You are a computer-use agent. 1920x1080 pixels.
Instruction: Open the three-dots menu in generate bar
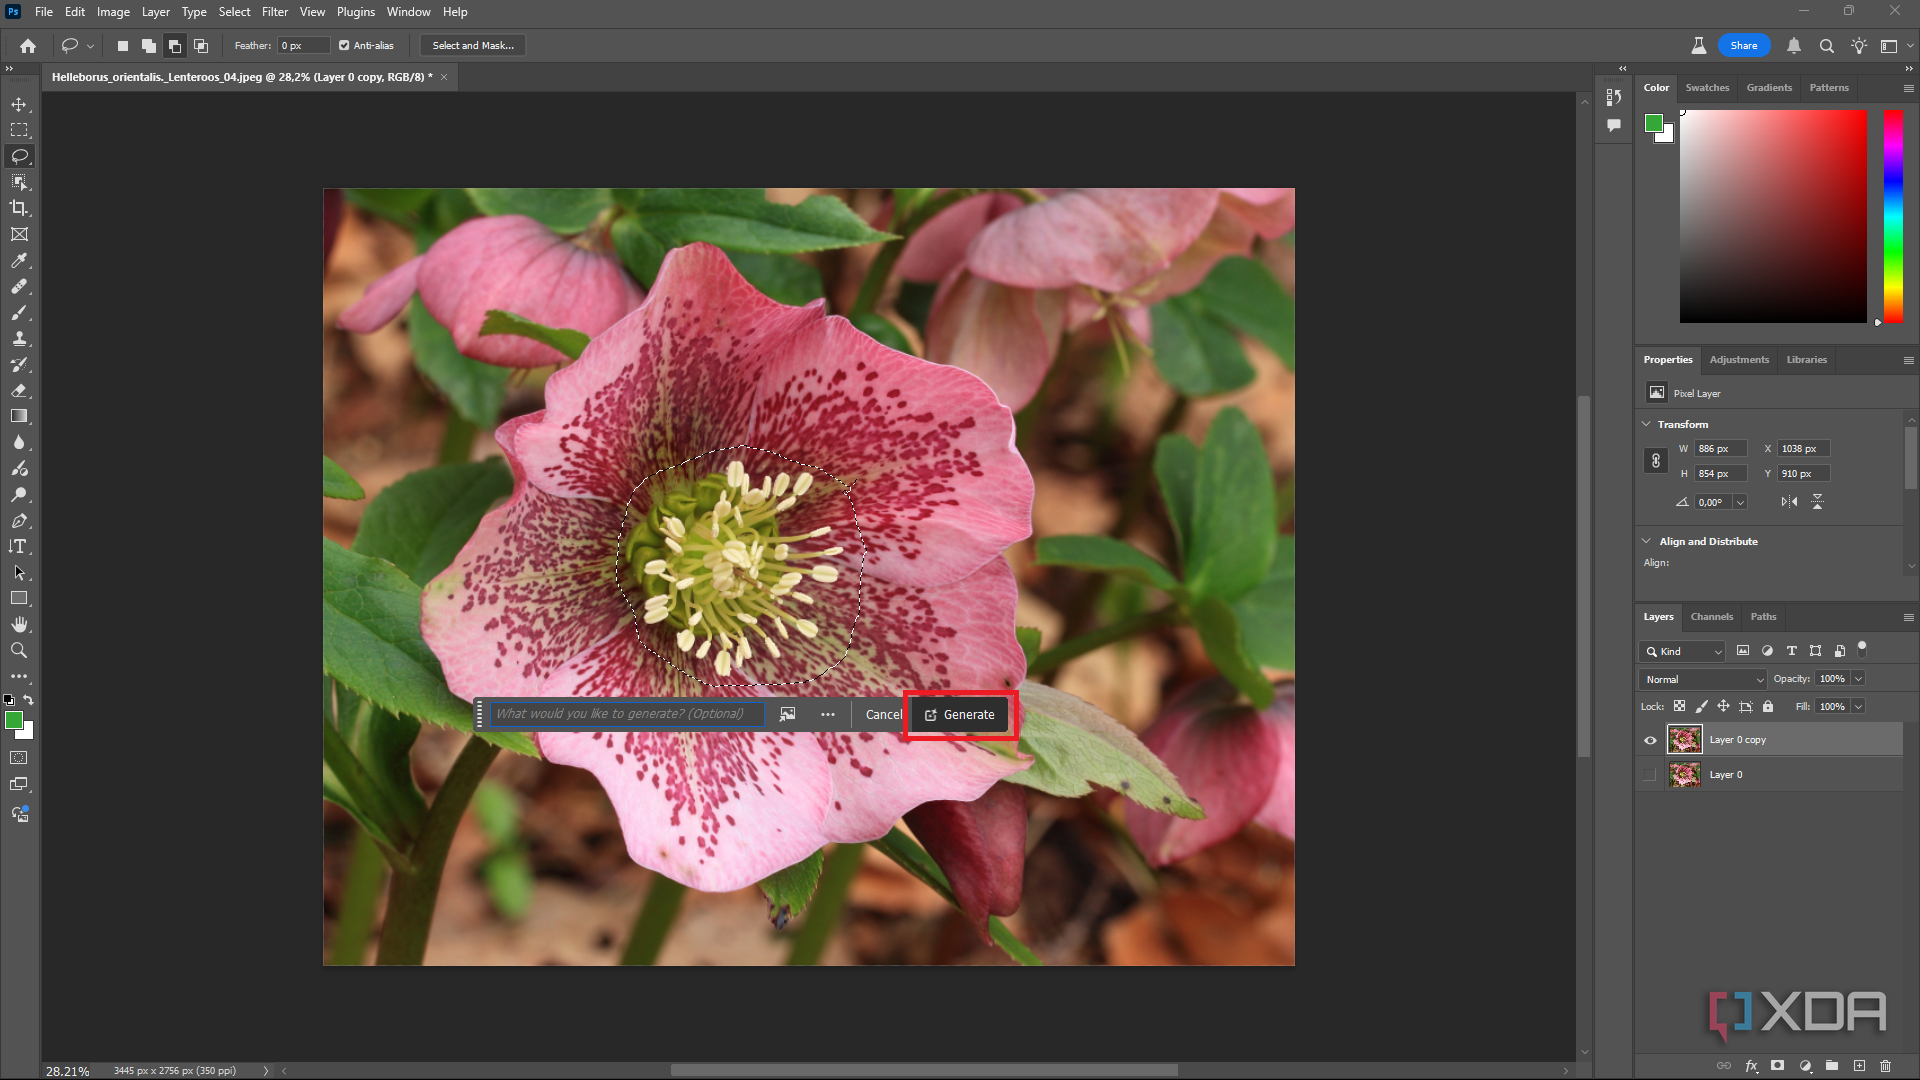828,714
